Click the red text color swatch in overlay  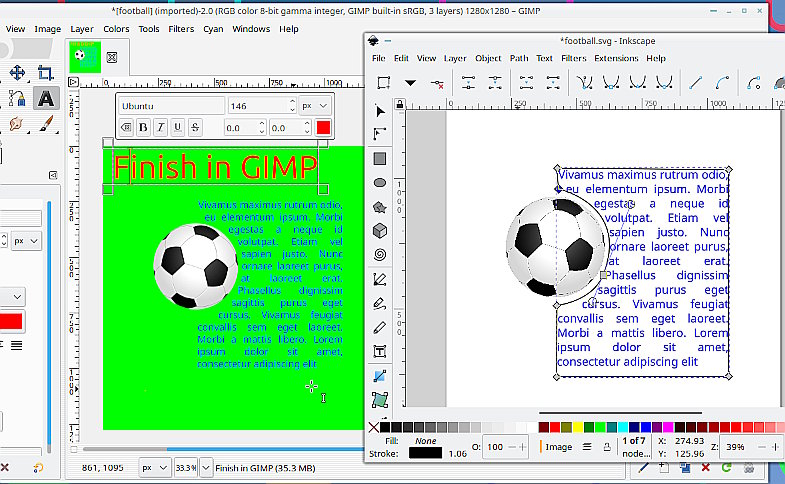pos(323,128)
